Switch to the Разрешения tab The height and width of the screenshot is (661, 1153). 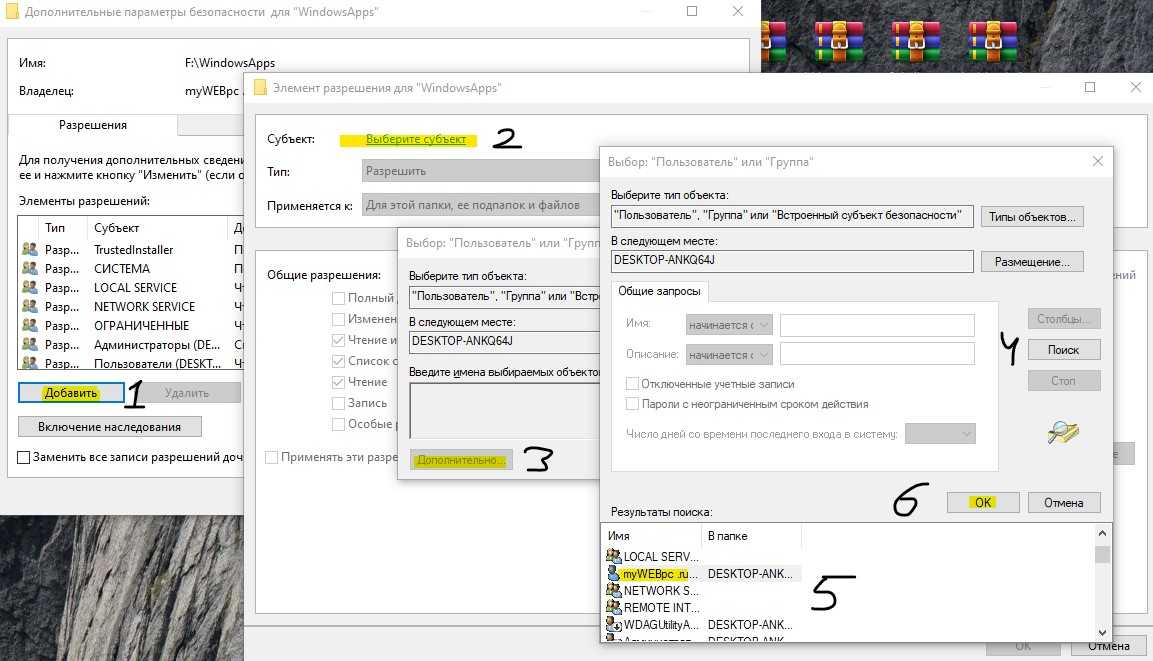tap(92, 125)
